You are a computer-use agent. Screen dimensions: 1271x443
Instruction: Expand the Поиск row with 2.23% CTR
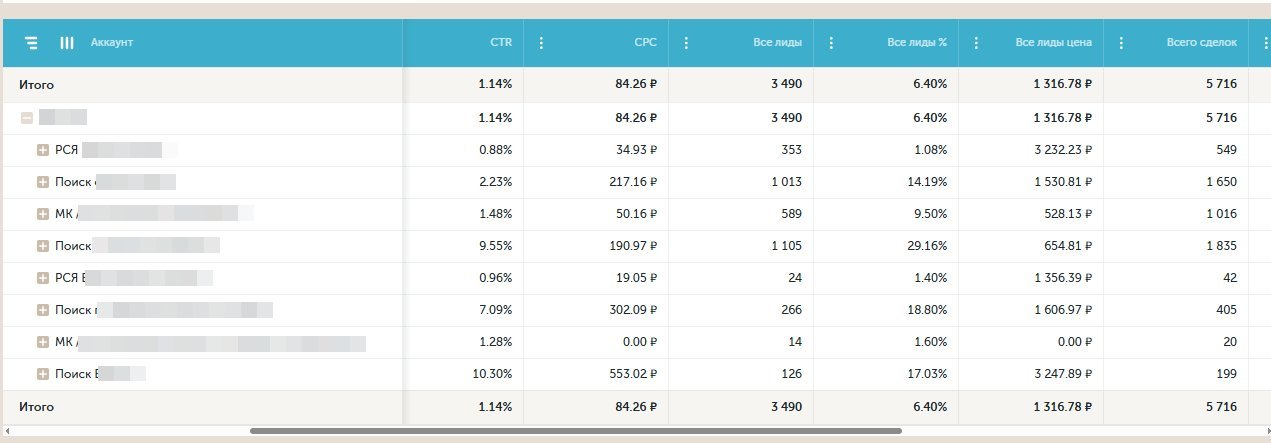pyautogui.click(x=43, y=182)
